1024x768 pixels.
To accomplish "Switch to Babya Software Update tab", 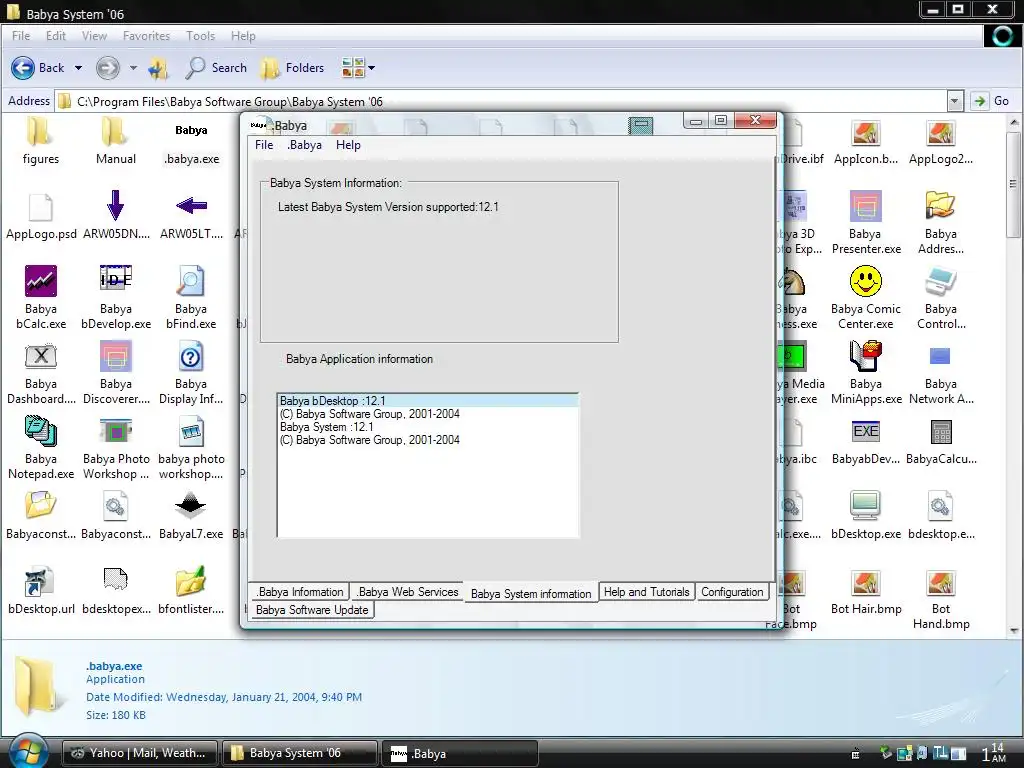I will [312, 609].
